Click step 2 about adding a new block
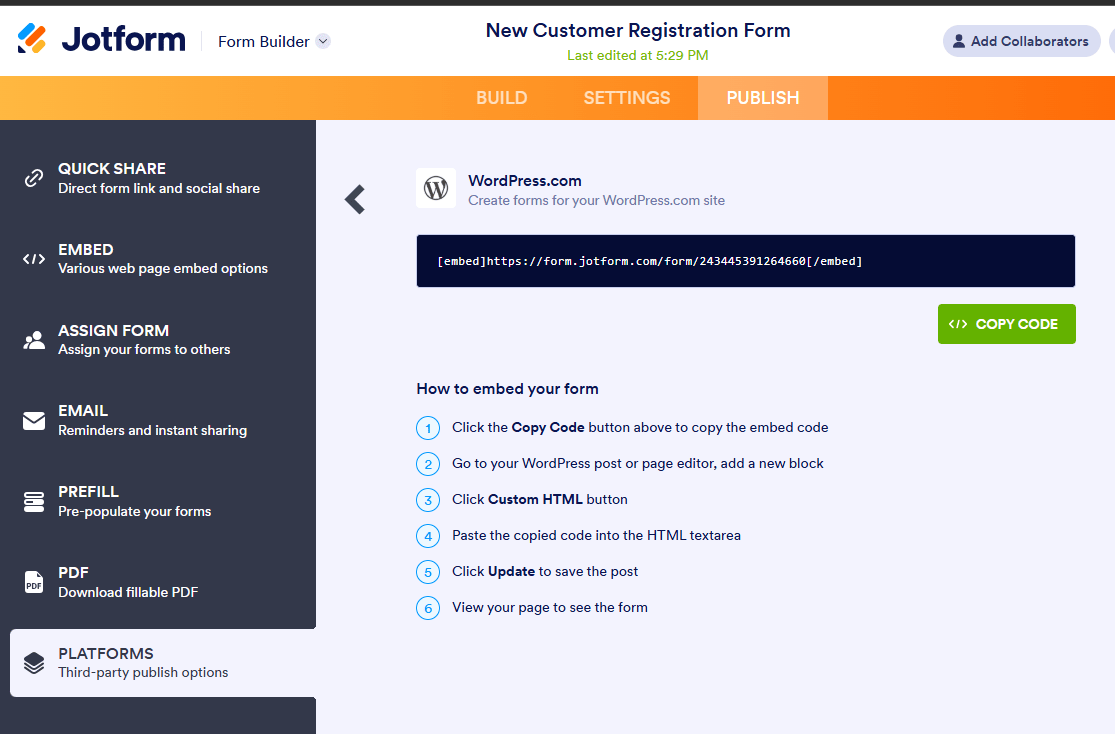The width and height of the screenshot is (1115, 734). pos(638,464)
